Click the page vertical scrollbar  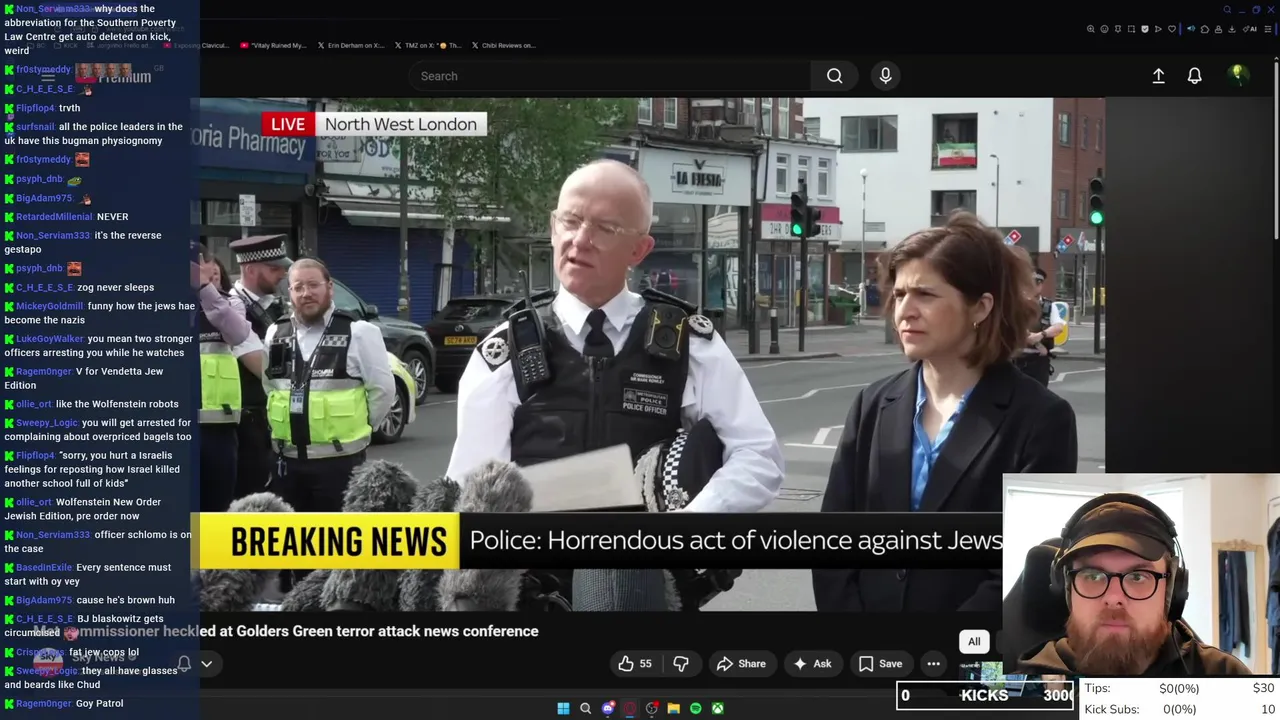click(x=1276, y=150)
